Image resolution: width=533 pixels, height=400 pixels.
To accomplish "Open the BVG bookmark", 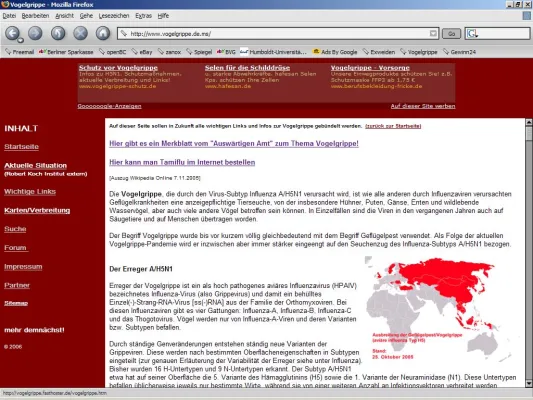I will coord(226,52).
